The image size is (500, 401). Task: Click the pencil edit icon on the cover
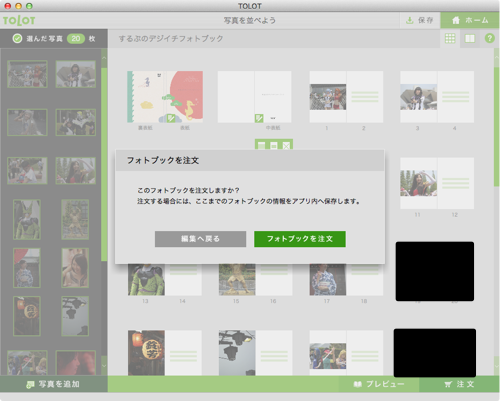click(171, 118)
